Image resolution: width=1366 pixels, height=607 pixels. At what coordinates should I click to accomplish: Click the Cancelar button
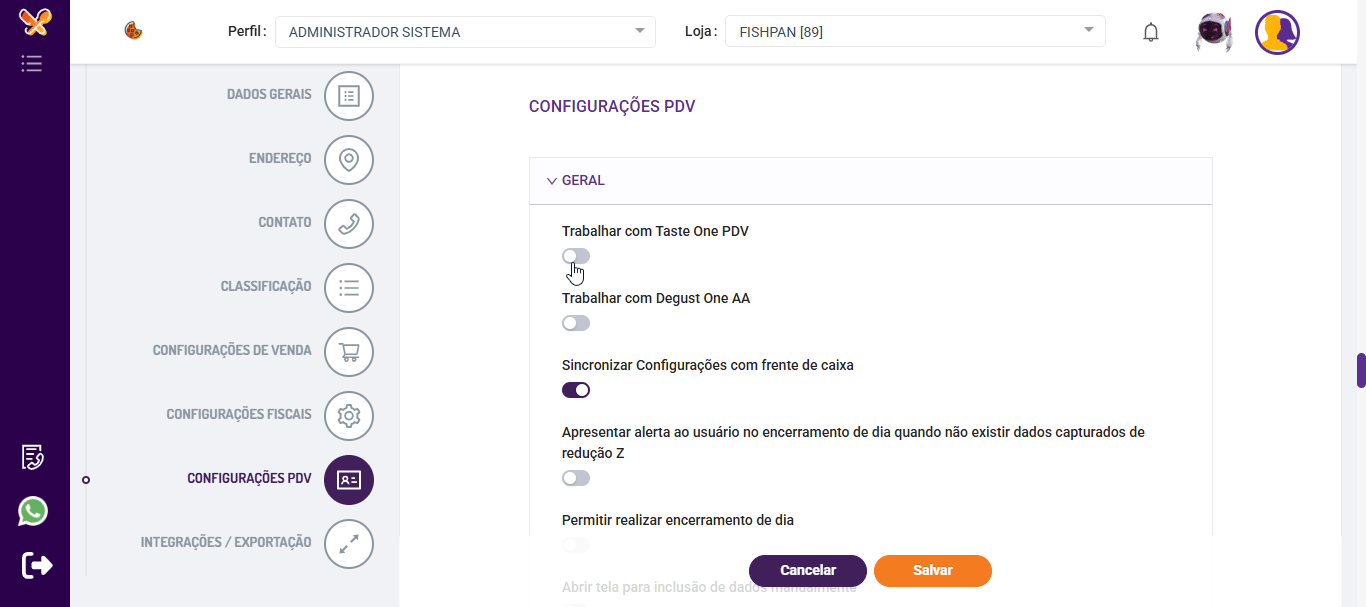(807, 570)
